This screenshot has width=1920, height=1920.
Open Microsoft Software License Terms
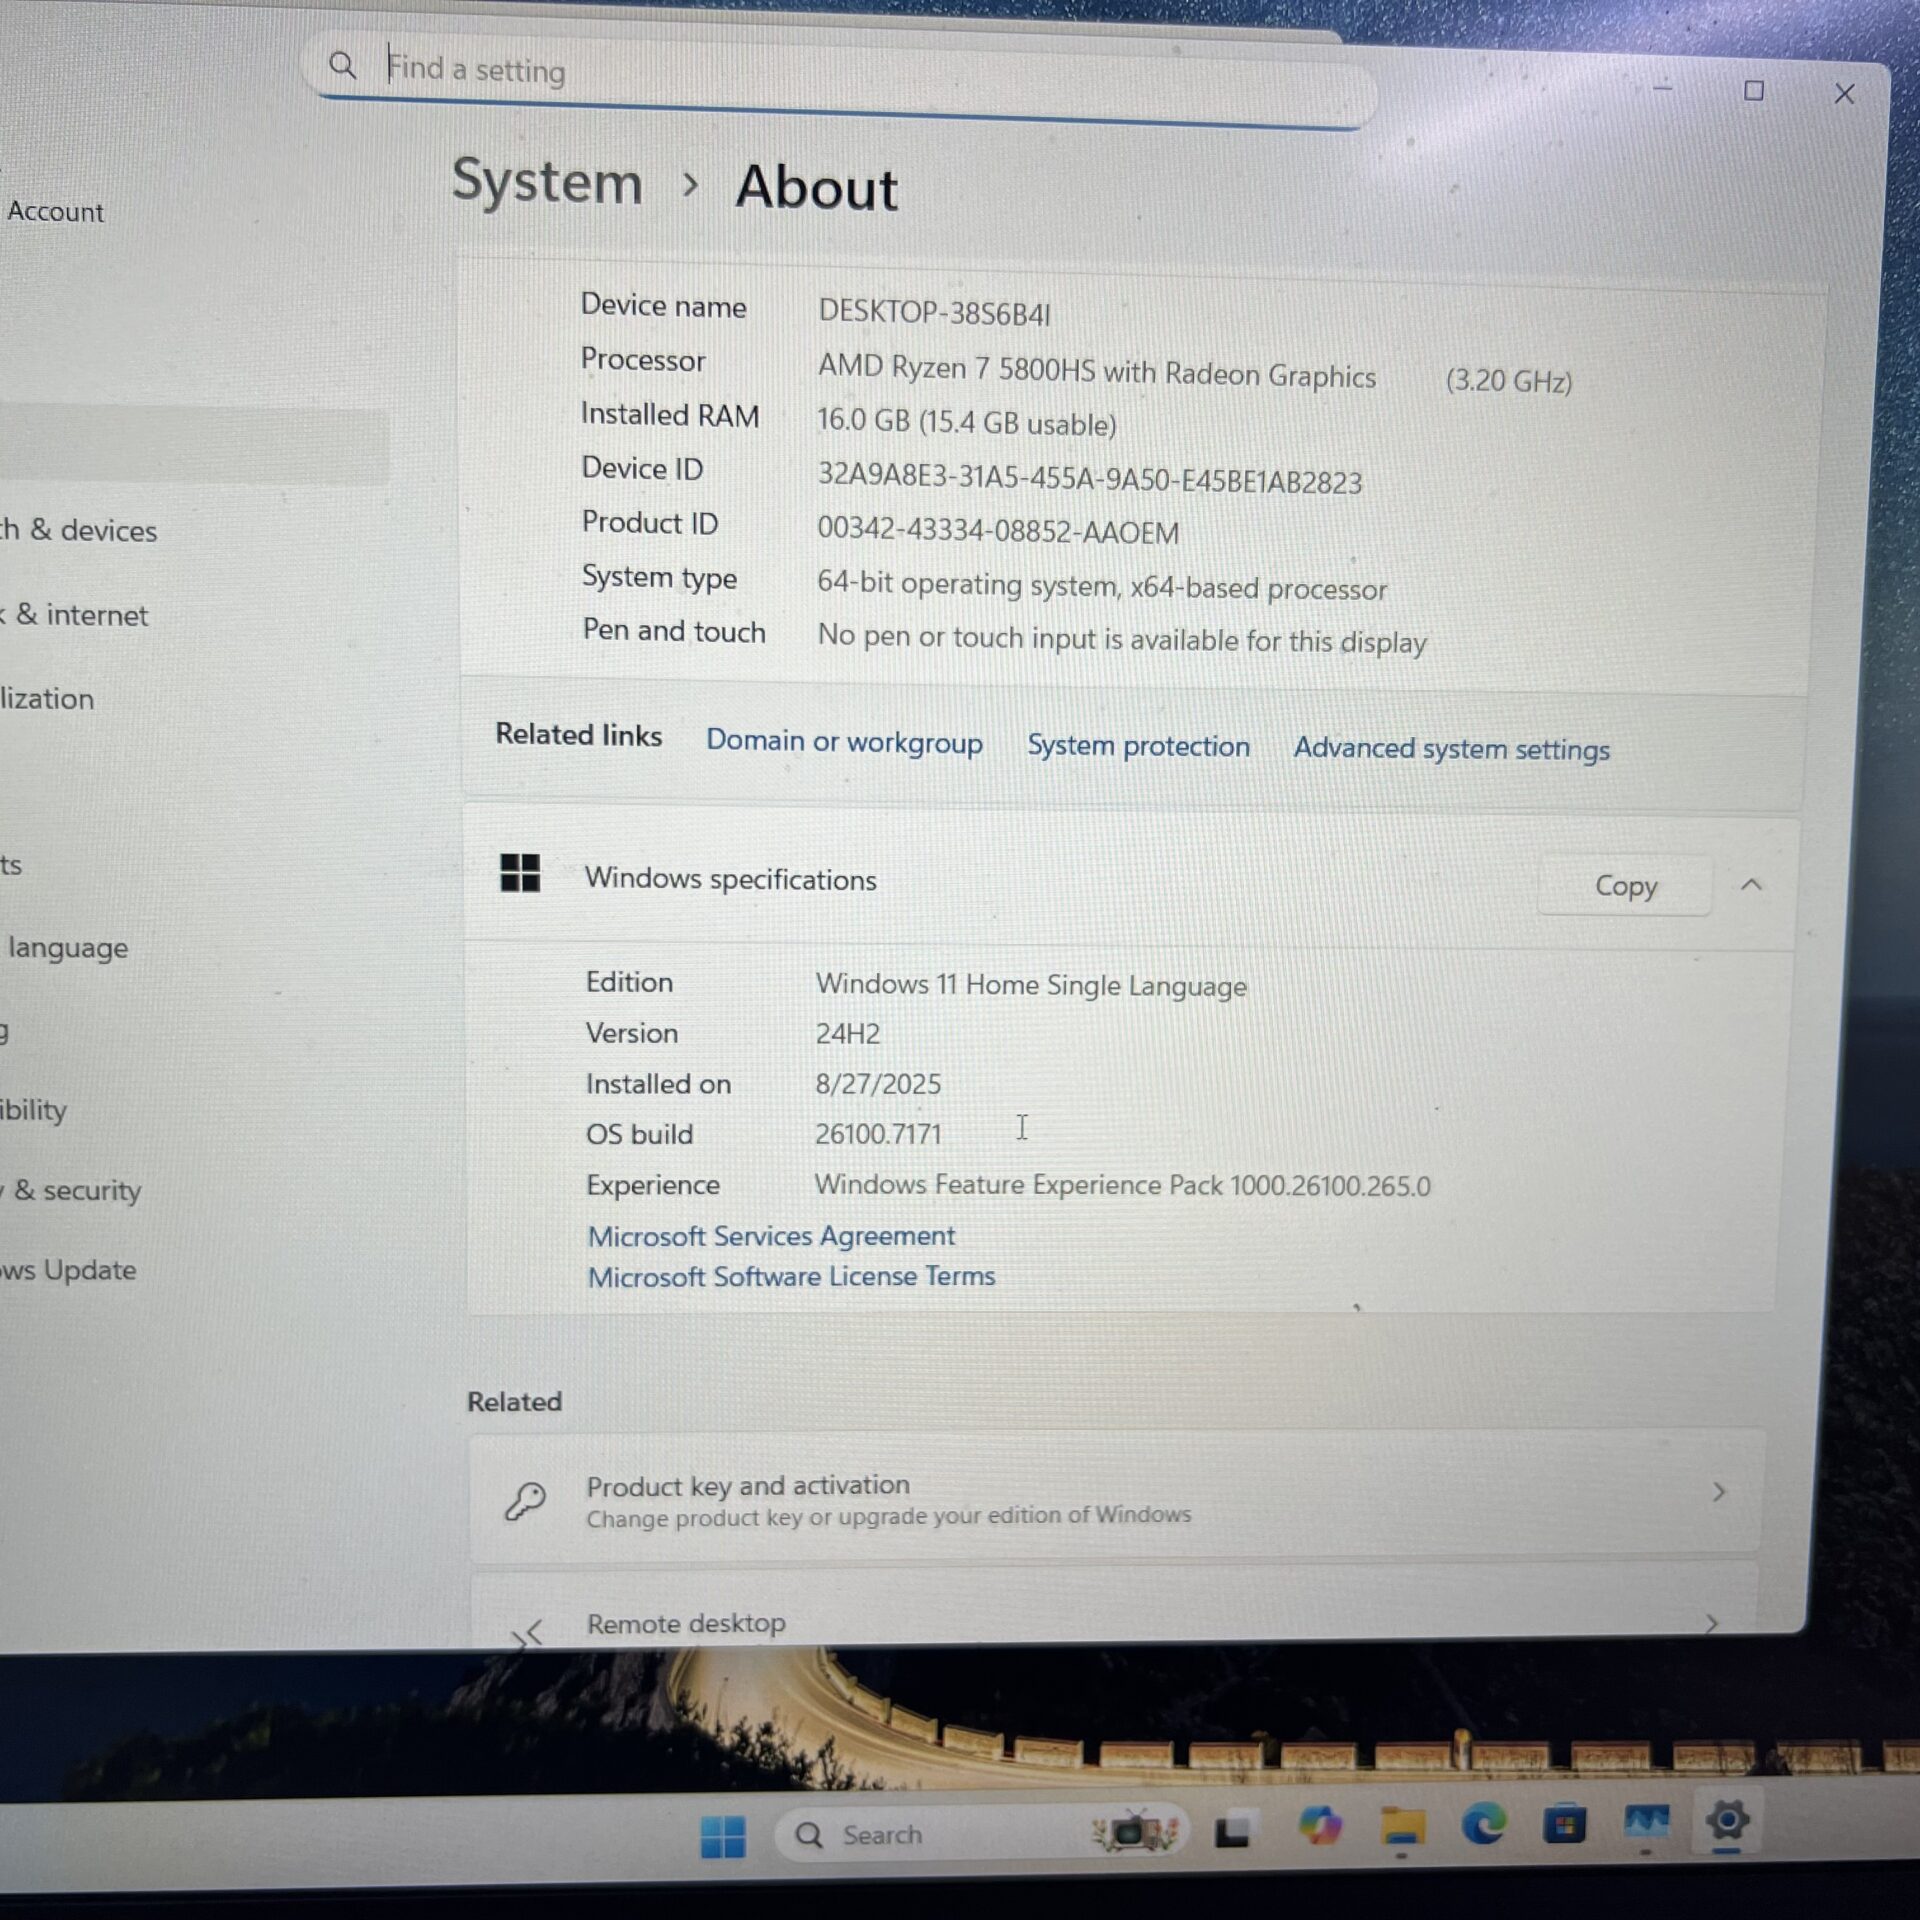click(x=791, y=1277)
